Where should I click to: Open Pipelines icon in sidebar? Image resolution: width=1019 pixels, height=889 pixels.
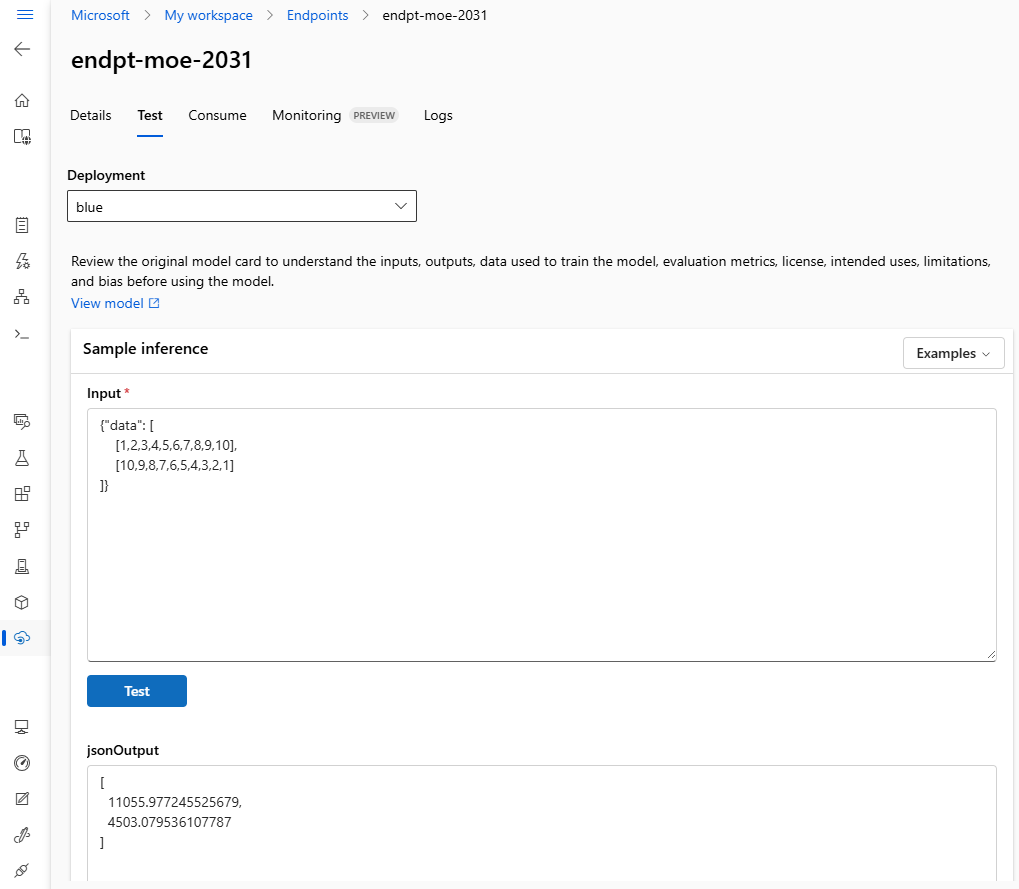tap(22, 529)
